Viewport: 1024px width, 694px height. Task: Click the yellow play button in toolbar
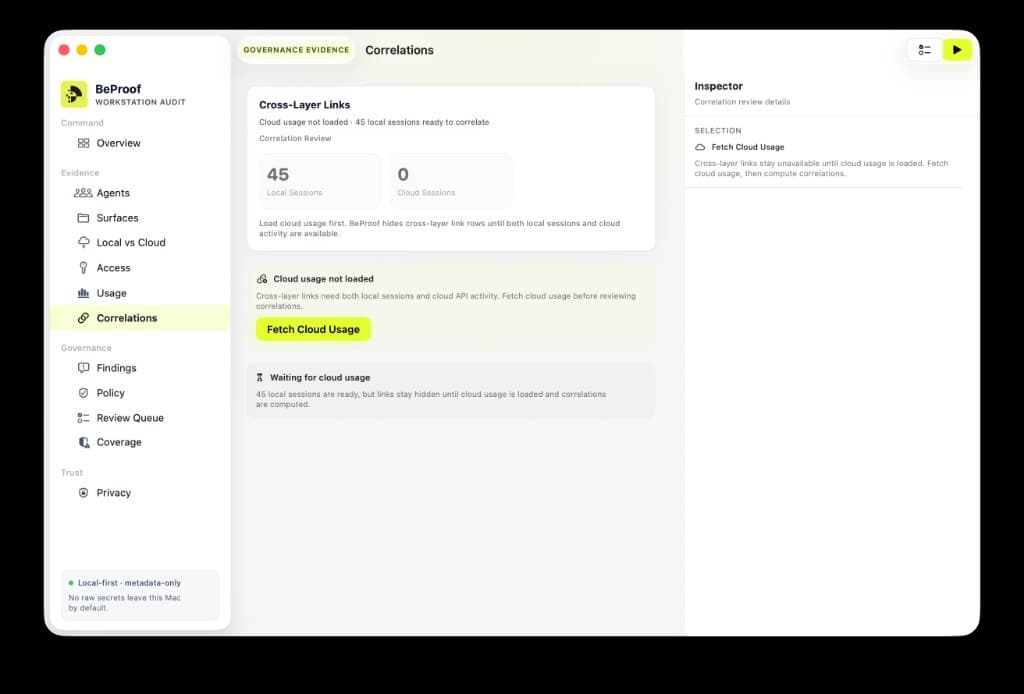957,50
